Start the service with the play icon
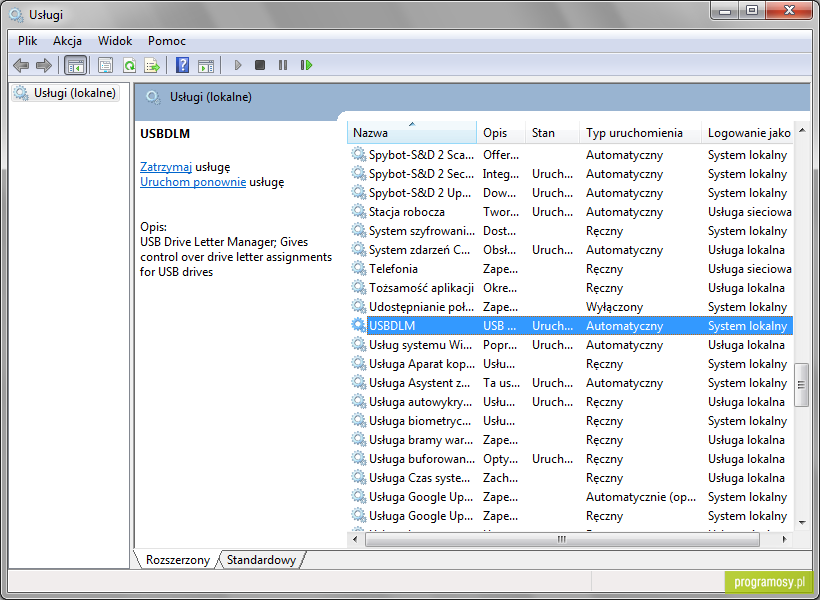Viewport: 820px width, 600px height. click(x=238, y=65)
